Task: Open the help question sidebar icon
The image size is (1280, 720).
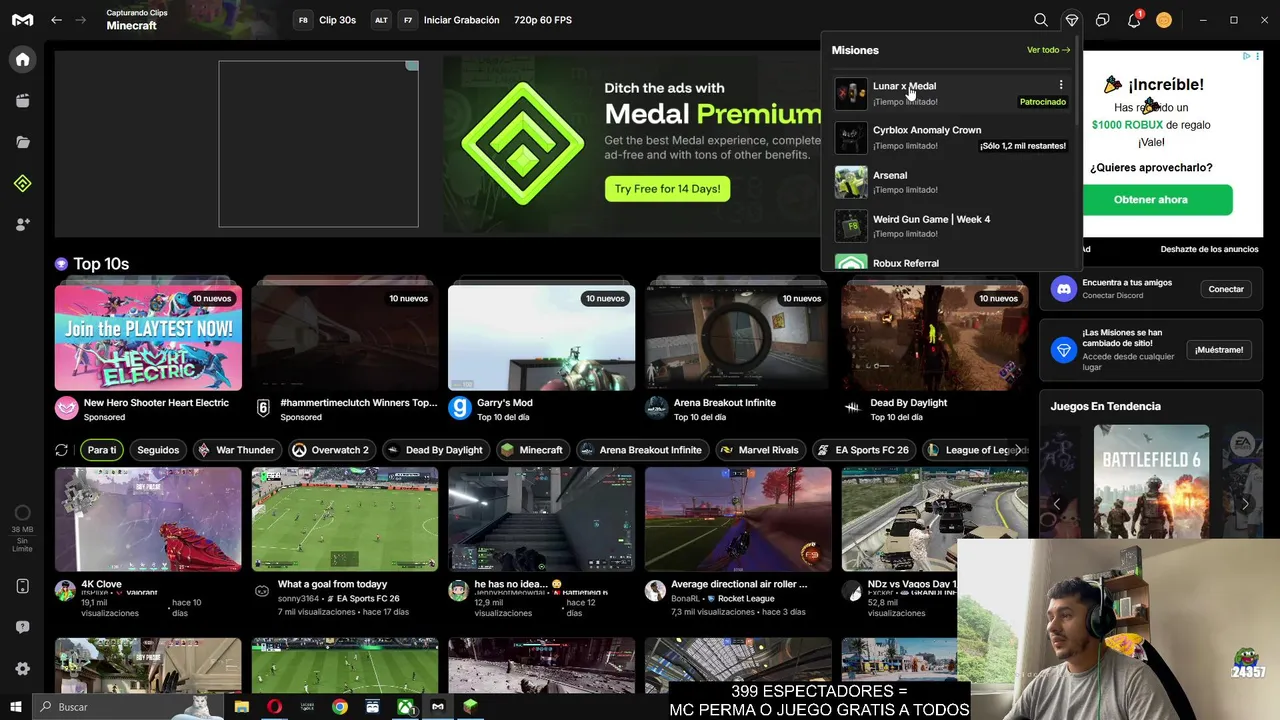Action: coord(22,627)
